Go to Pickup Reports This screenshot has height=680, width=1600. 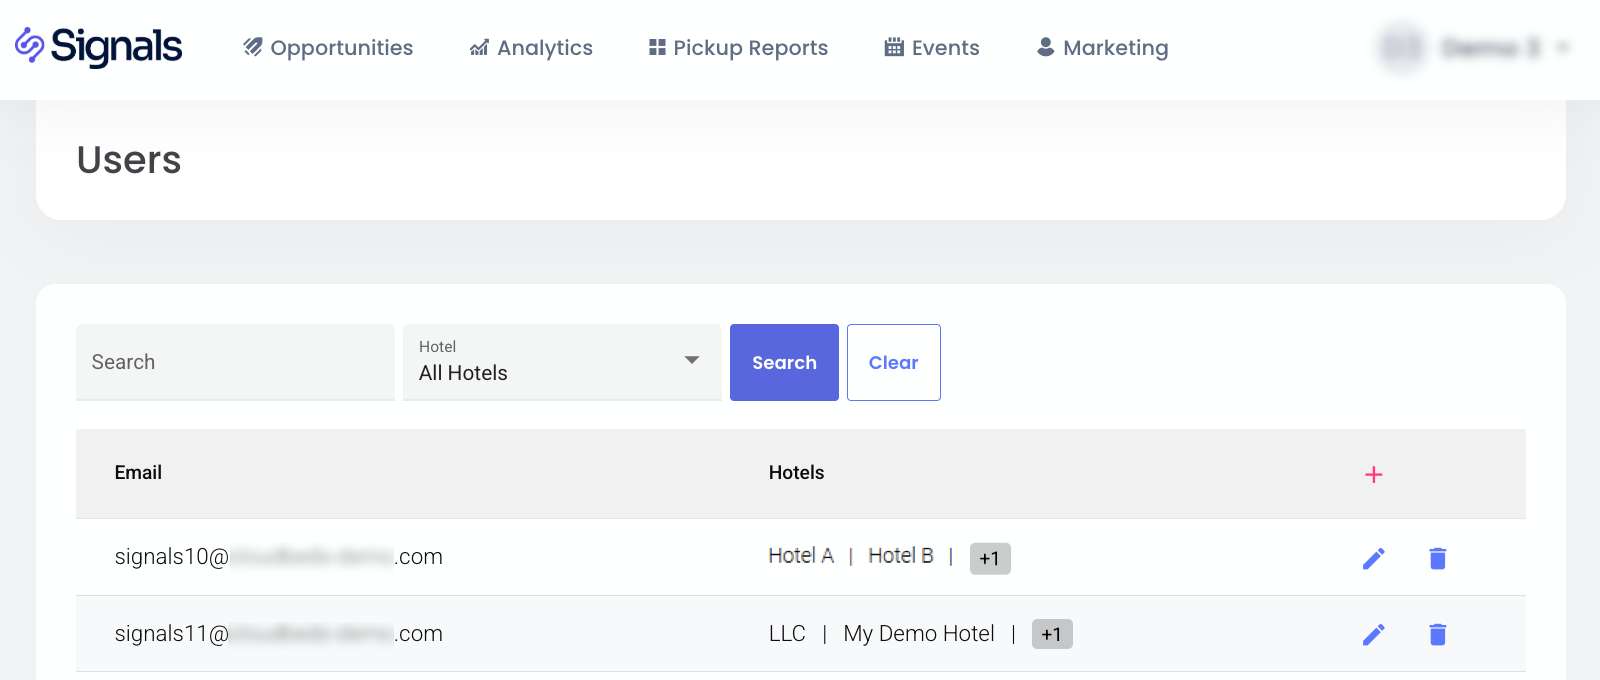click(738, 48)
